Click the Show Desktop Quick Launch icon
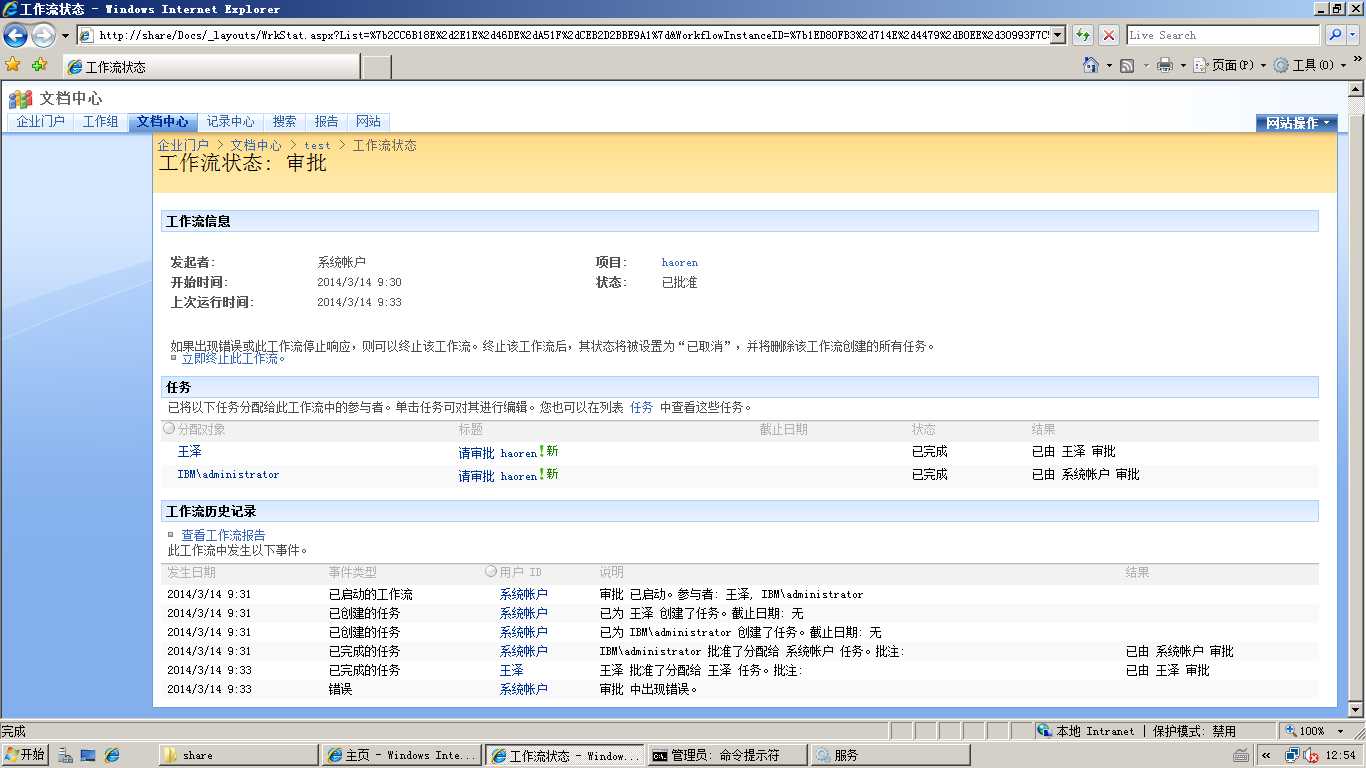1366x768 pixels. (x=88, y=755)
